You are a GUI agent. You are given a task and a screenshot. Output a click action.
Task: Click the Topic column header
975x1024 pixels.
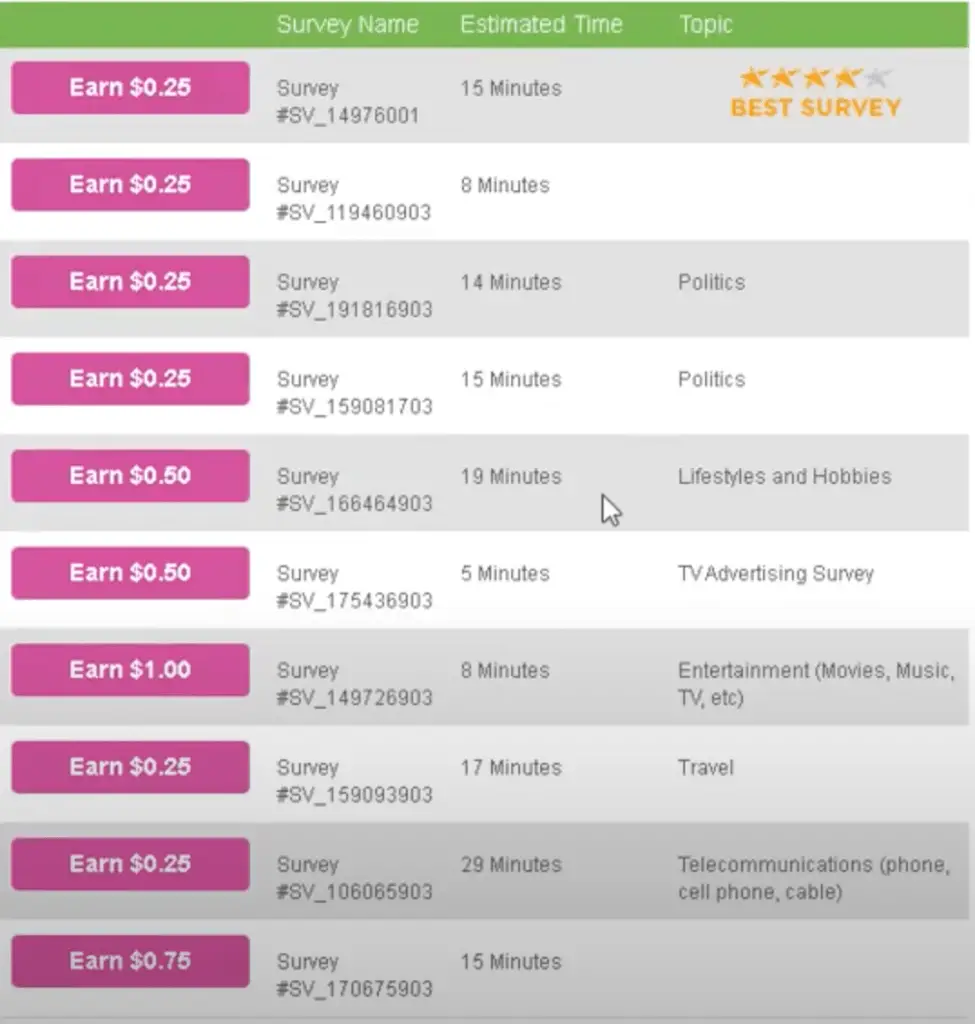coord(705,25)
